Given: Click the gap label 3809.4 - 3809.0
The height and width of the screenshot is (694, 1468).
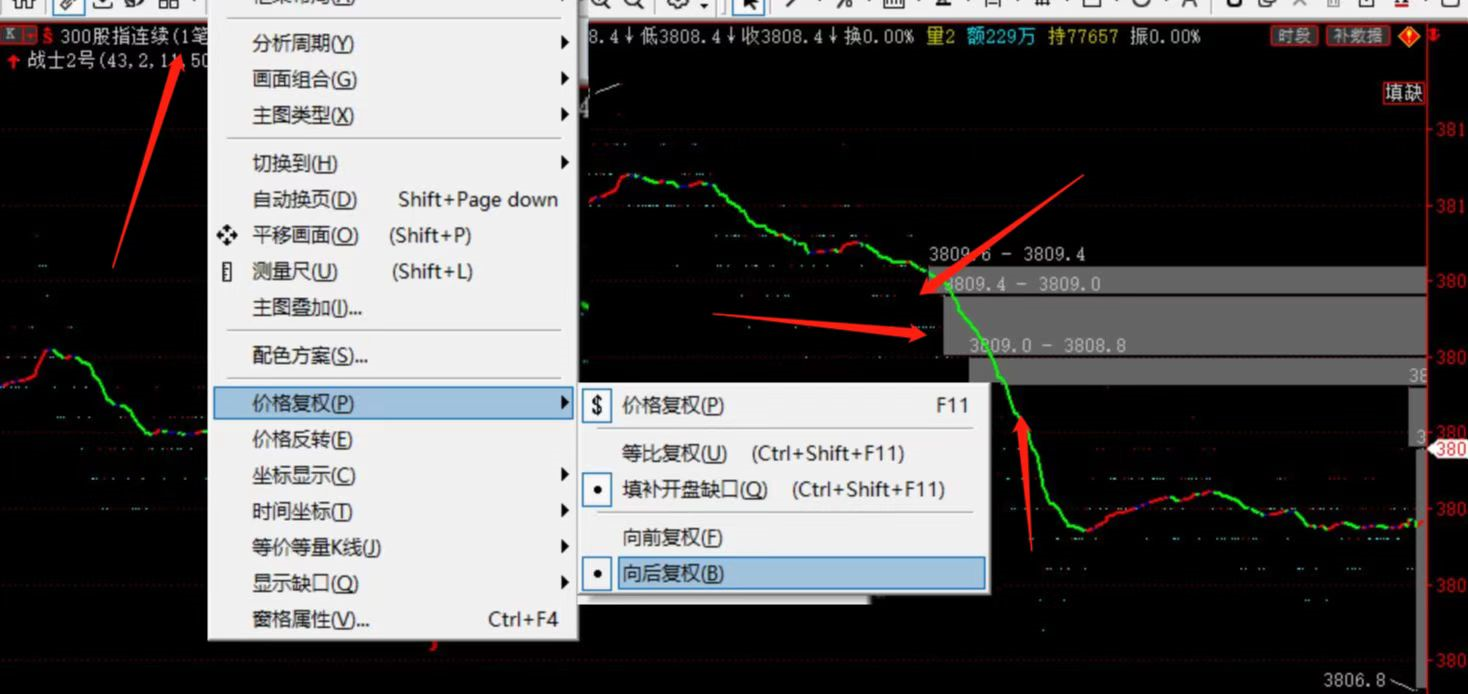Looking at the screenshot, I should pos(1022,284).
